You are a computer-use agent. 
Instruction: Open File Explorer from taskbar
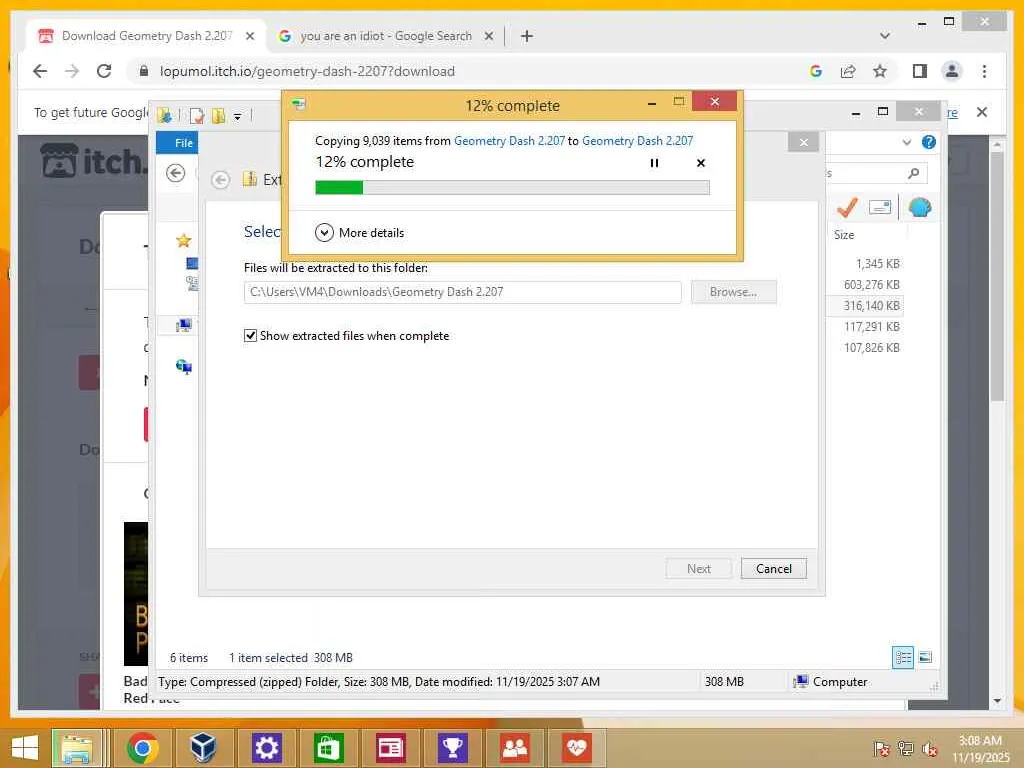tap(77, 748)
